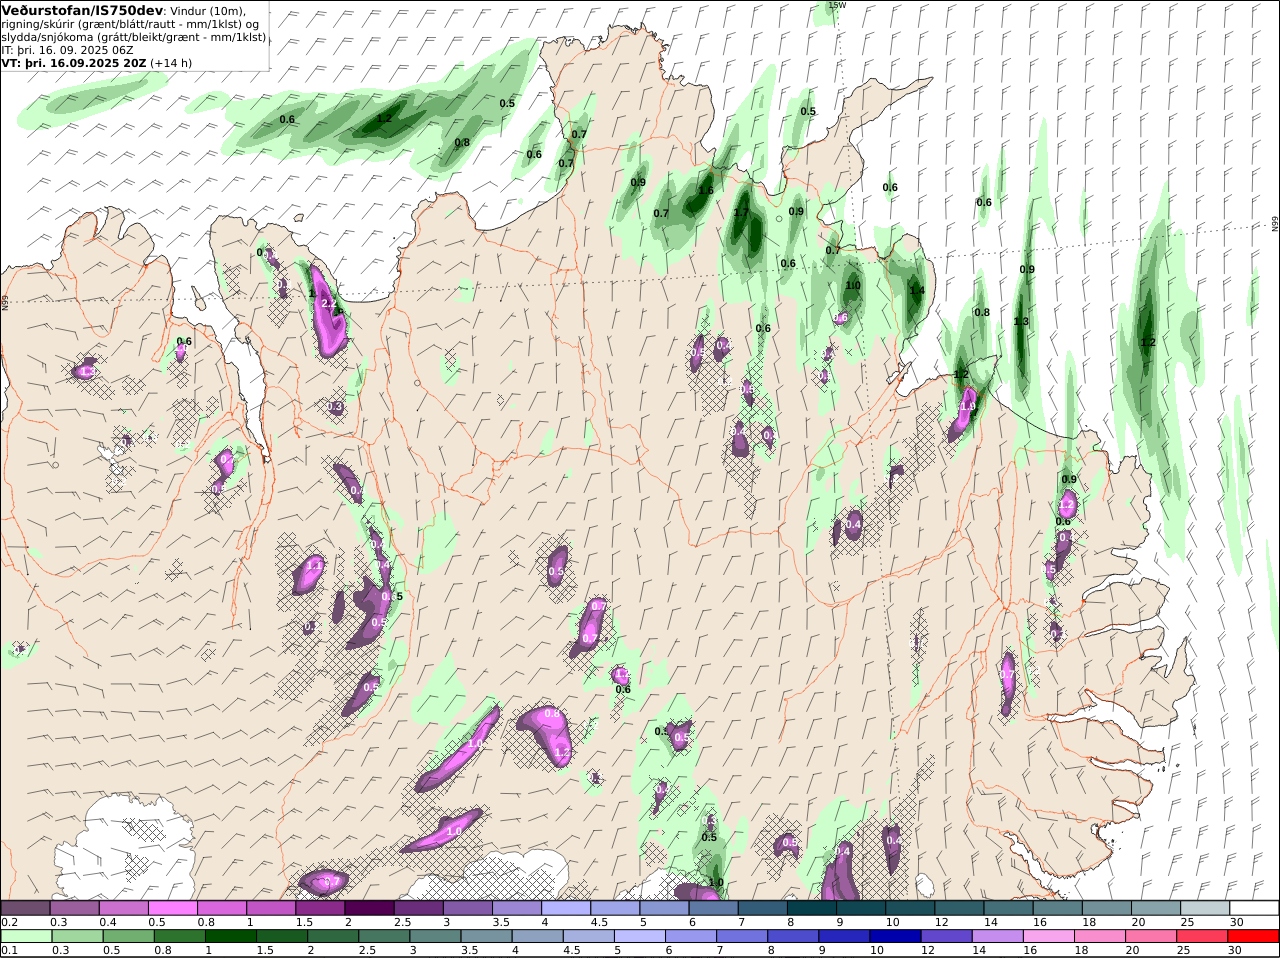Click the 'IT: þri. 16. 09. 2025 06Z' line
This screenshot has width=1280, height=958.
tap(67, 50)
